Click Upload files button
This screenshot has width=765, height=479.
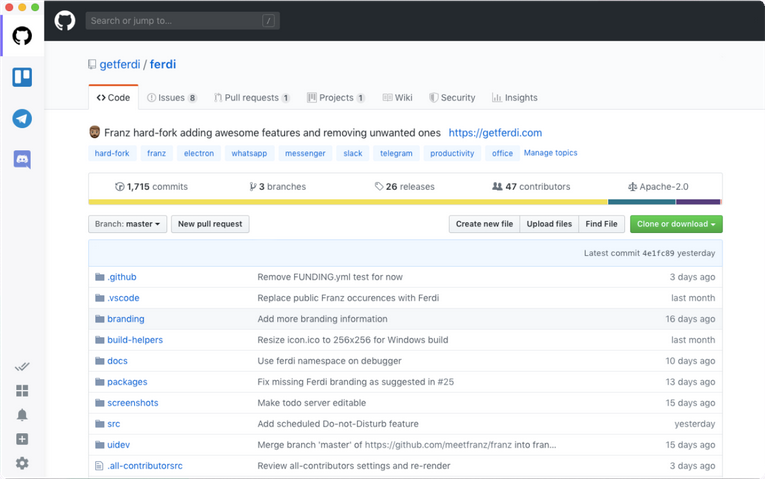pos(549,224)
